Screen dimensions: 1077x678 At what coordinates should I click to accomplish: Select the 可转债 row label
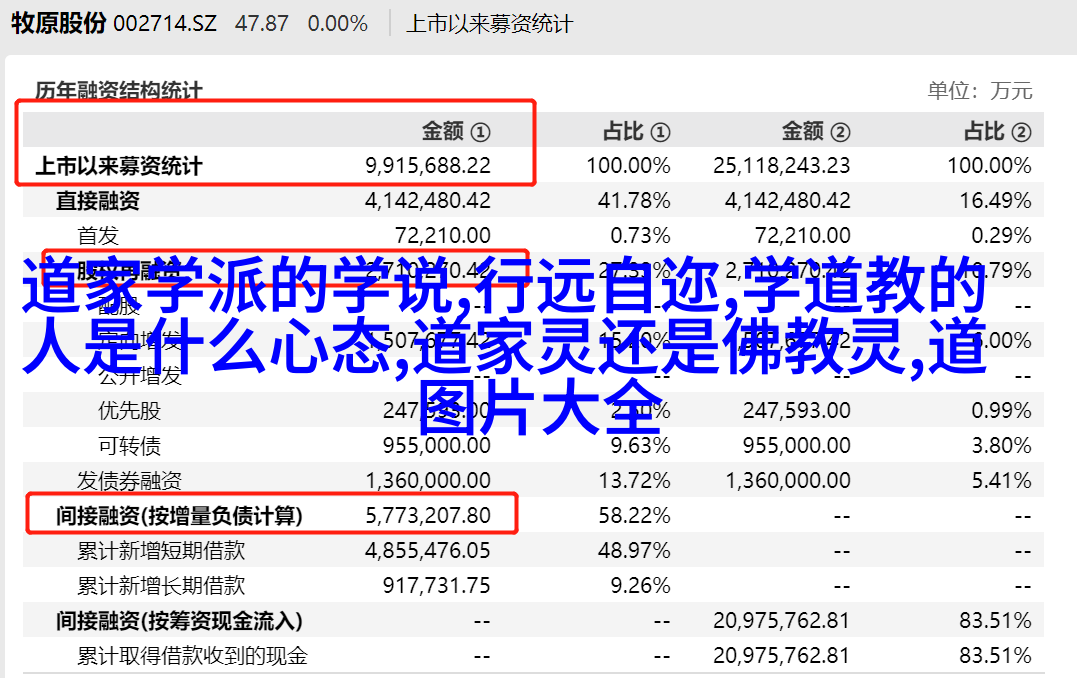(x=129, y=446)
